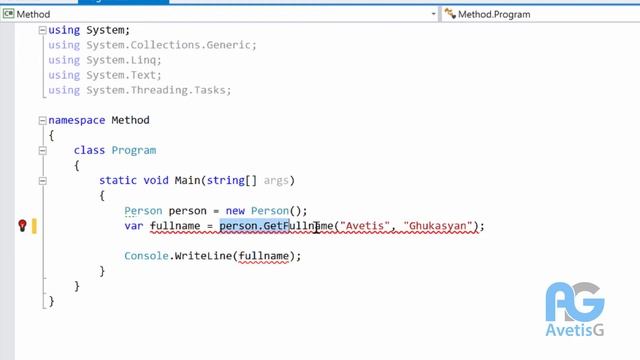This screenshot has width=640, height=360.
Task: Click 'System.Threading.Tasks' text
Action: pos(156,90)
